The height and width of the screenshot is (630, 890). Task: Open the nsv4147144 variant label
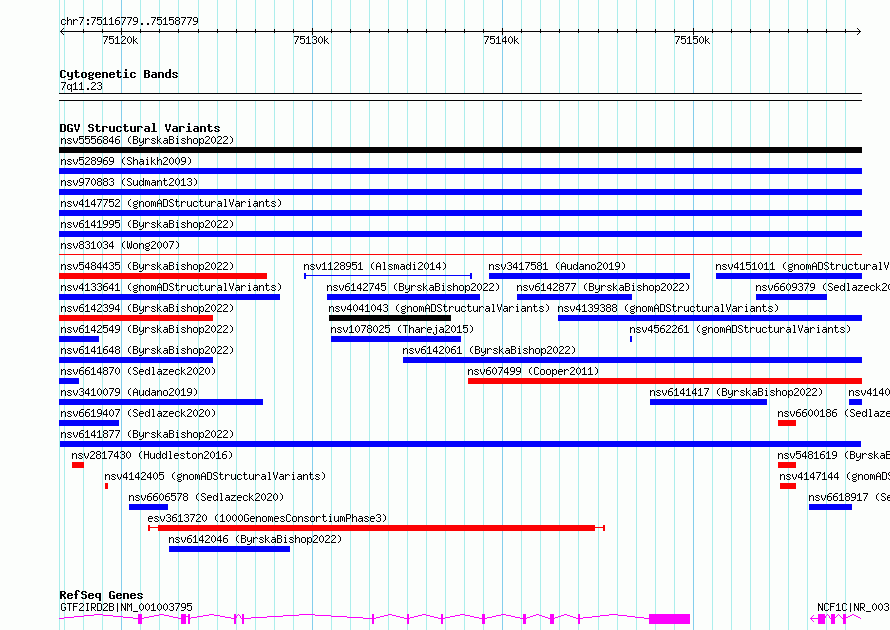[x=834, y=476]
